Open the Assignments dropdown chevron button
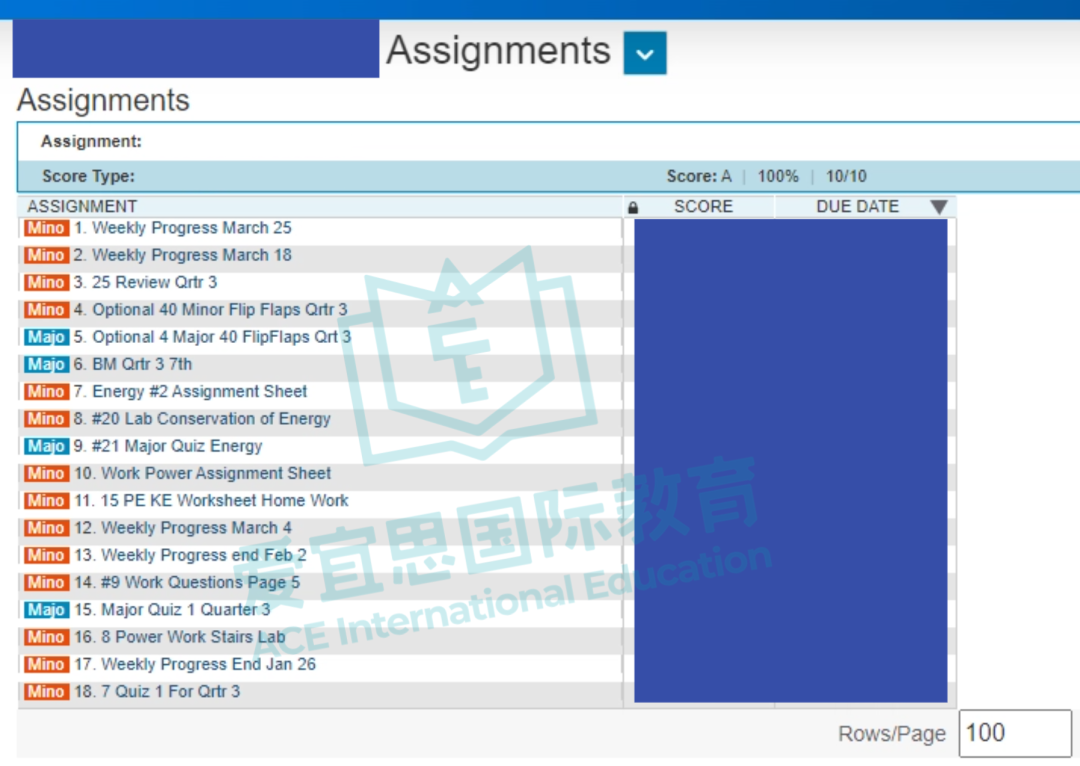This screenshot has height=766, width=1080. coord(645,53)
